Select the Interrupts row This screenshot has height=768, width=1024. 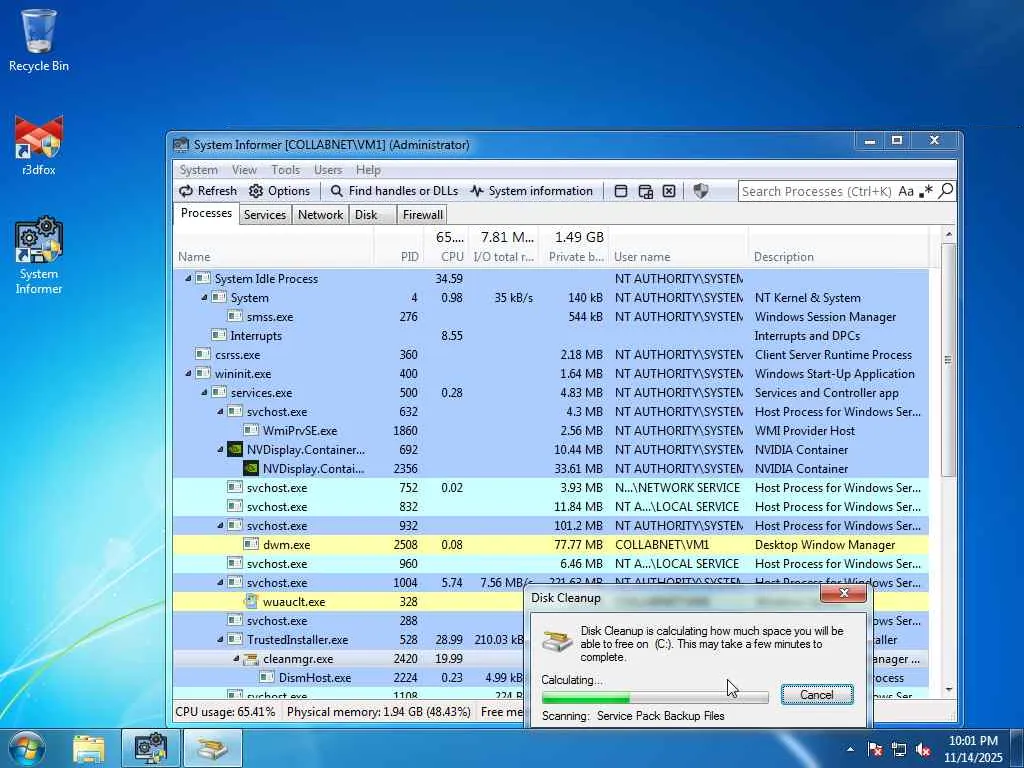tap(551, 336)
